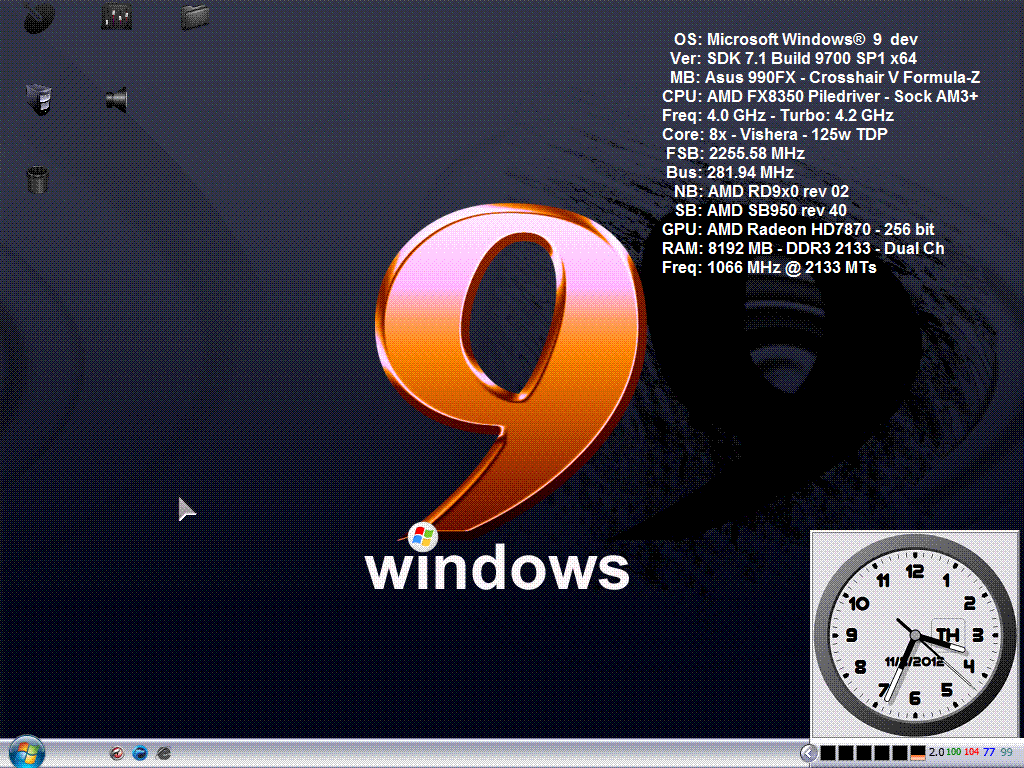The height and width of the screenshot is (768, 1024).
Task: Open the mouse icon on the desktop
Action: [38, 17]
